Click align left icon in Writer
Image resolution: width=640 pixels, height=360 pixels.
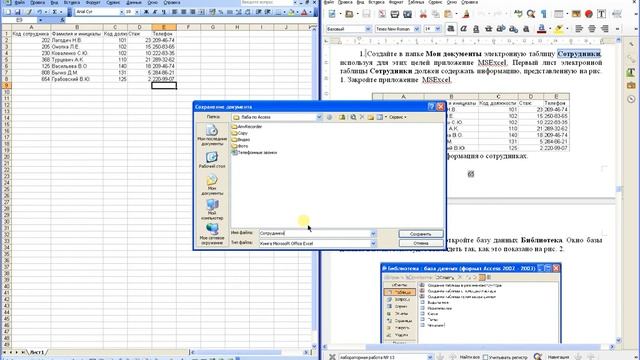pos(579,29)
